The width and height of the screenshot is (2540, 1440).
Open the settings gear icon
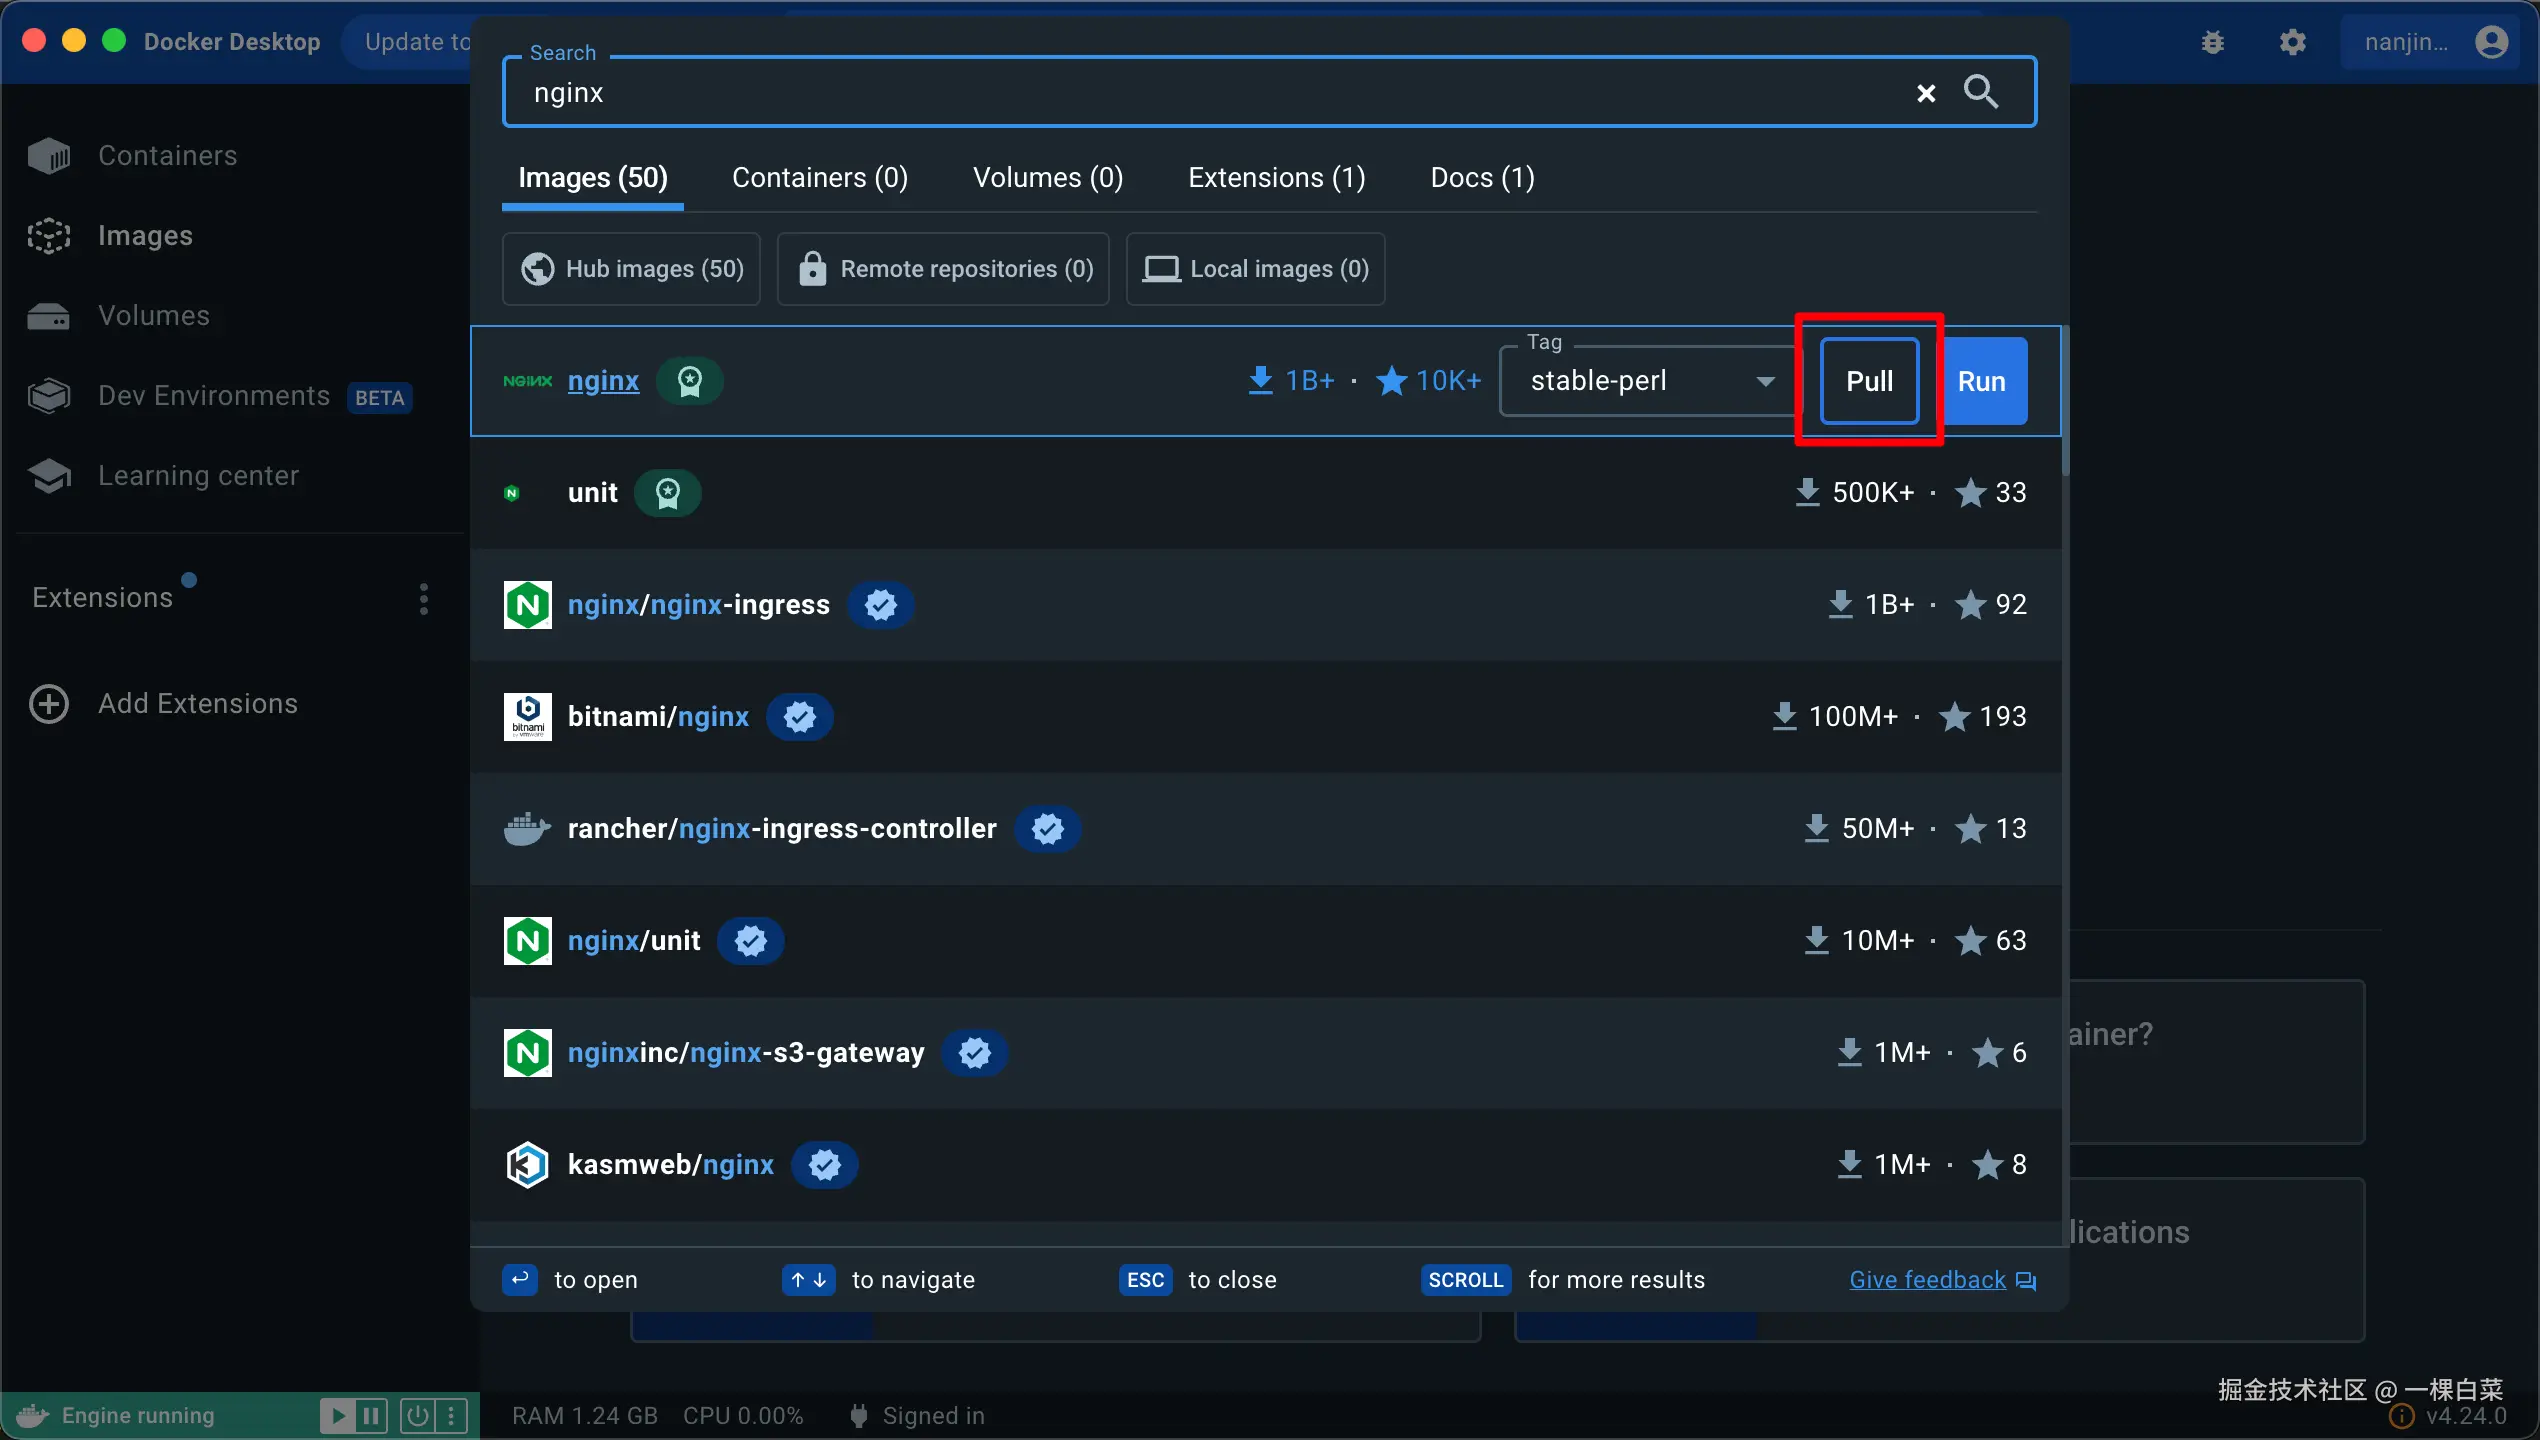click(2292, 42)
